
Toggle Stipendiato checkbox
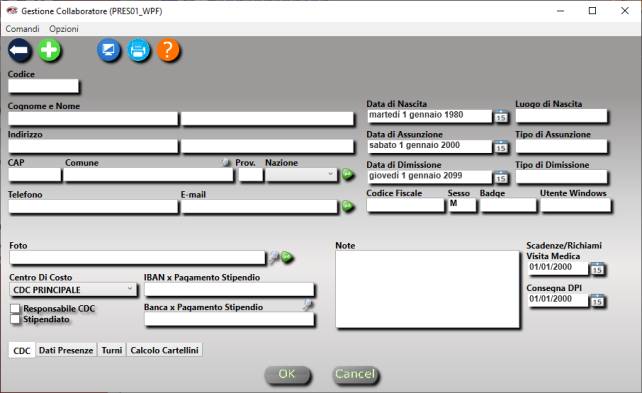[x=15, y=319]
